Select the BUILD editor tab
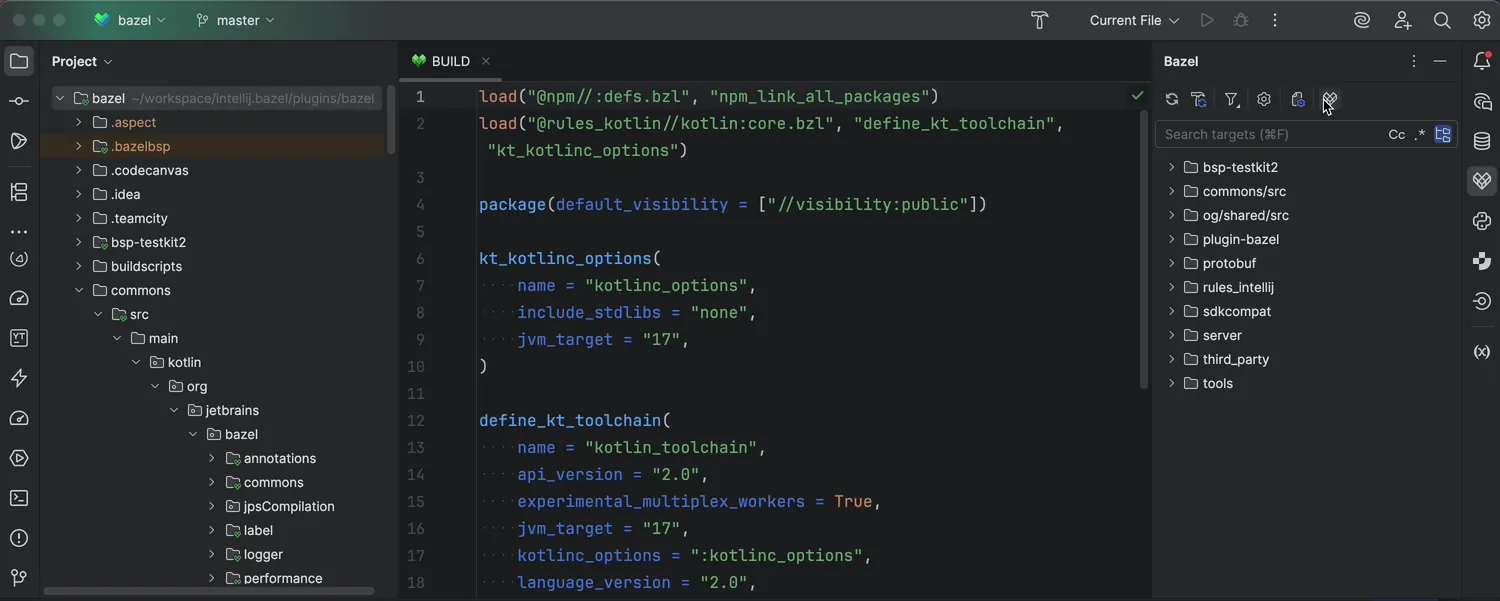1500x601 pixels. (x=450, y=61)
